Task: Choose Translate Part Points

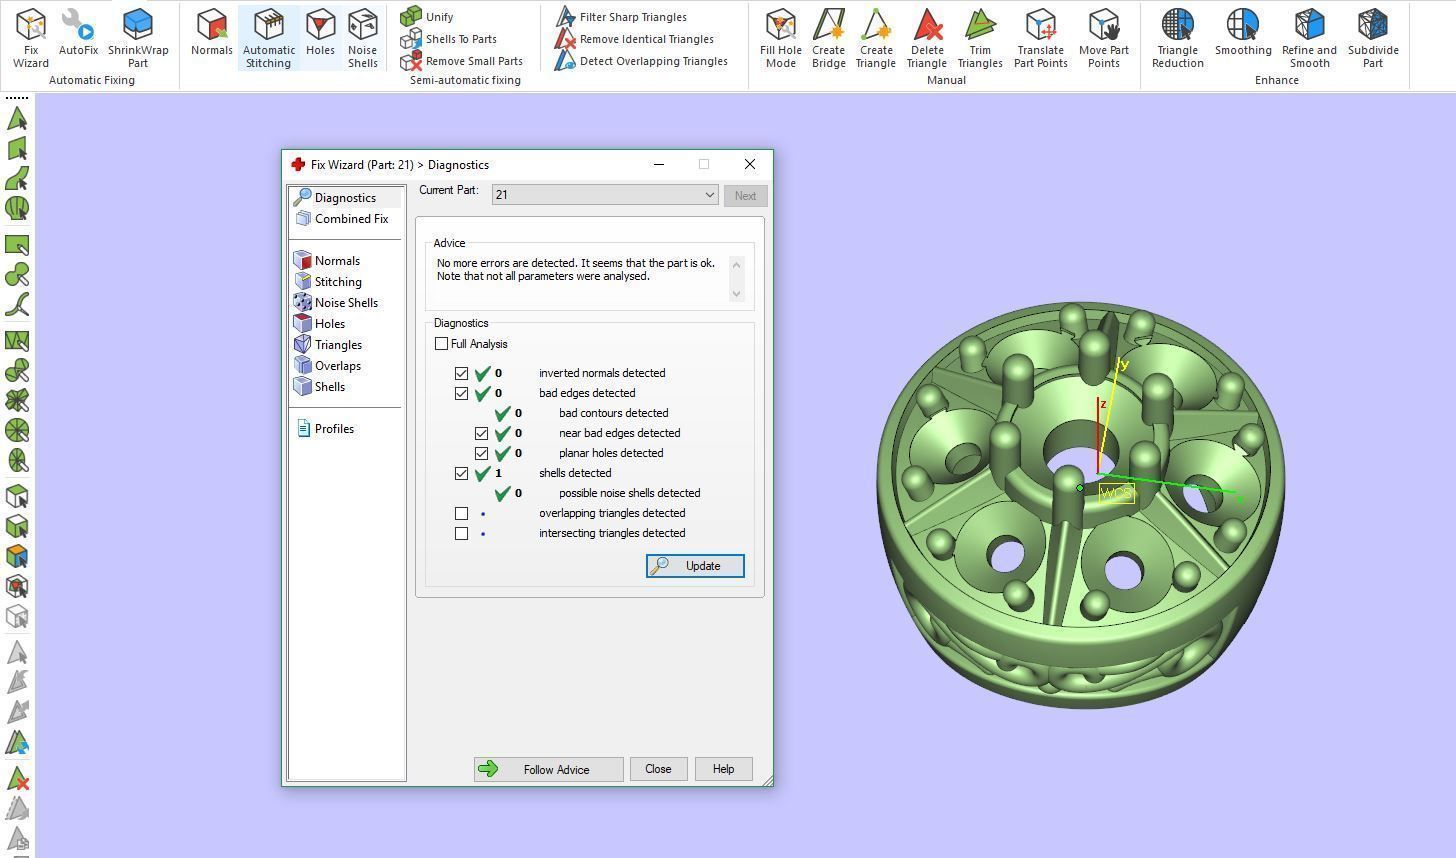Action: click(1041, 38)
